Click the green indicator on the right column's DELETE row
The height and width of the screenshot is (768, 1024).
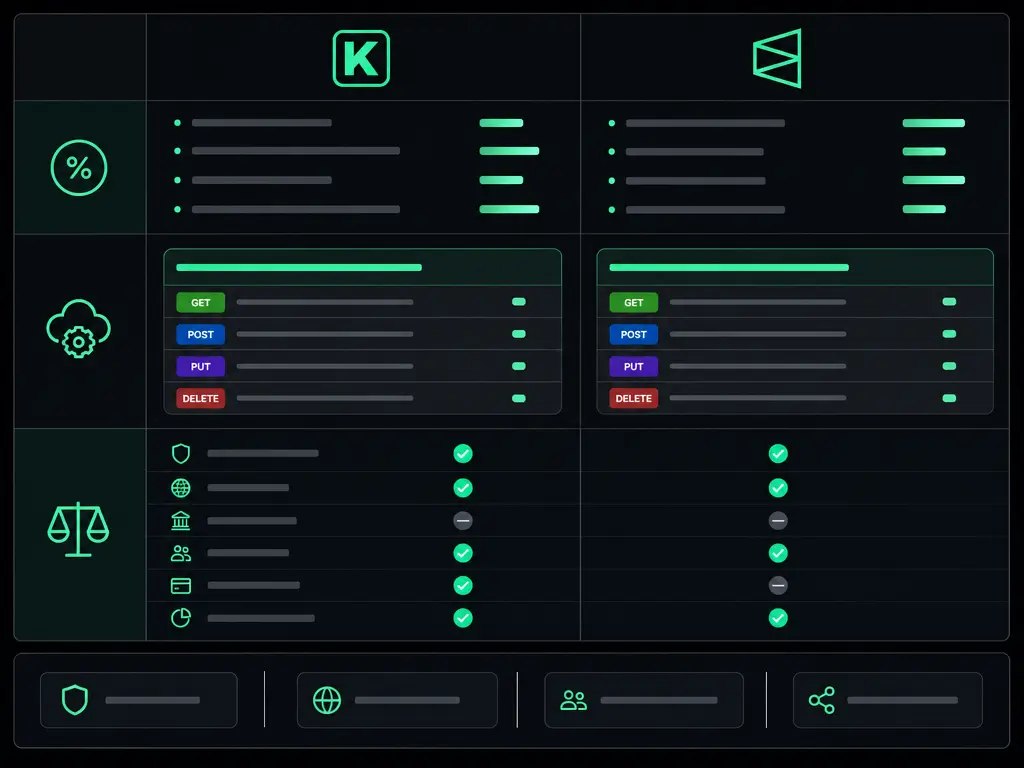(x=950, y=398)
